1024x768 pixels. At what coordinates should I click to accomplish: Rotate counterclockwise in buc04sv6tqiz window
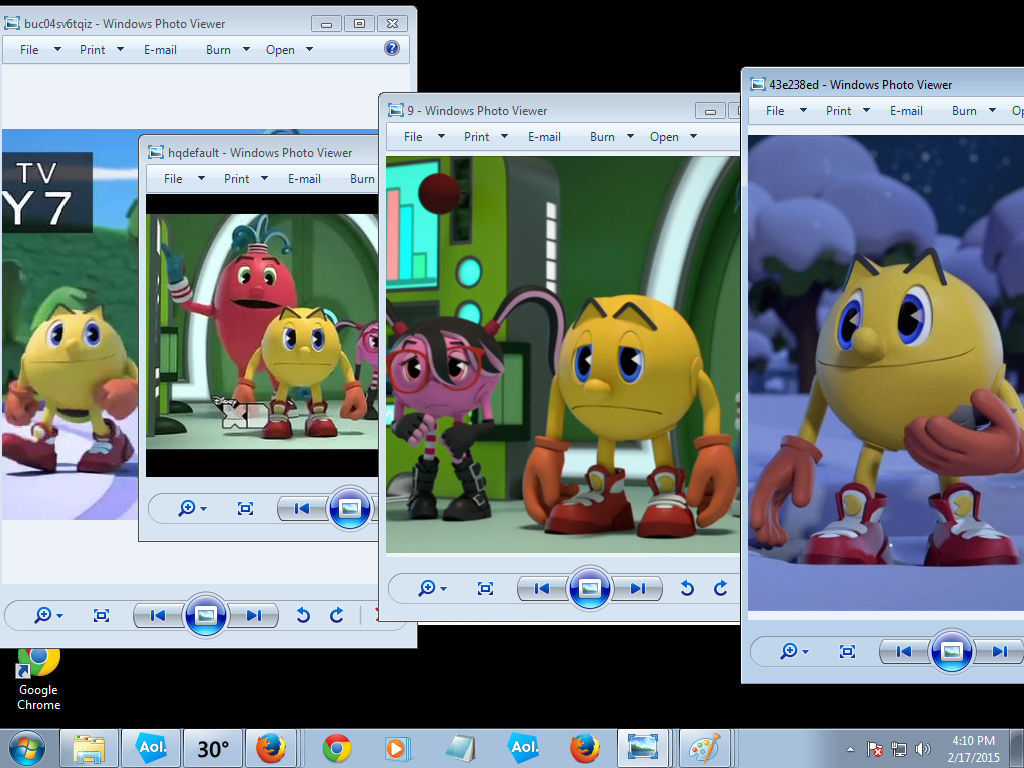click(x=303, y=615)
